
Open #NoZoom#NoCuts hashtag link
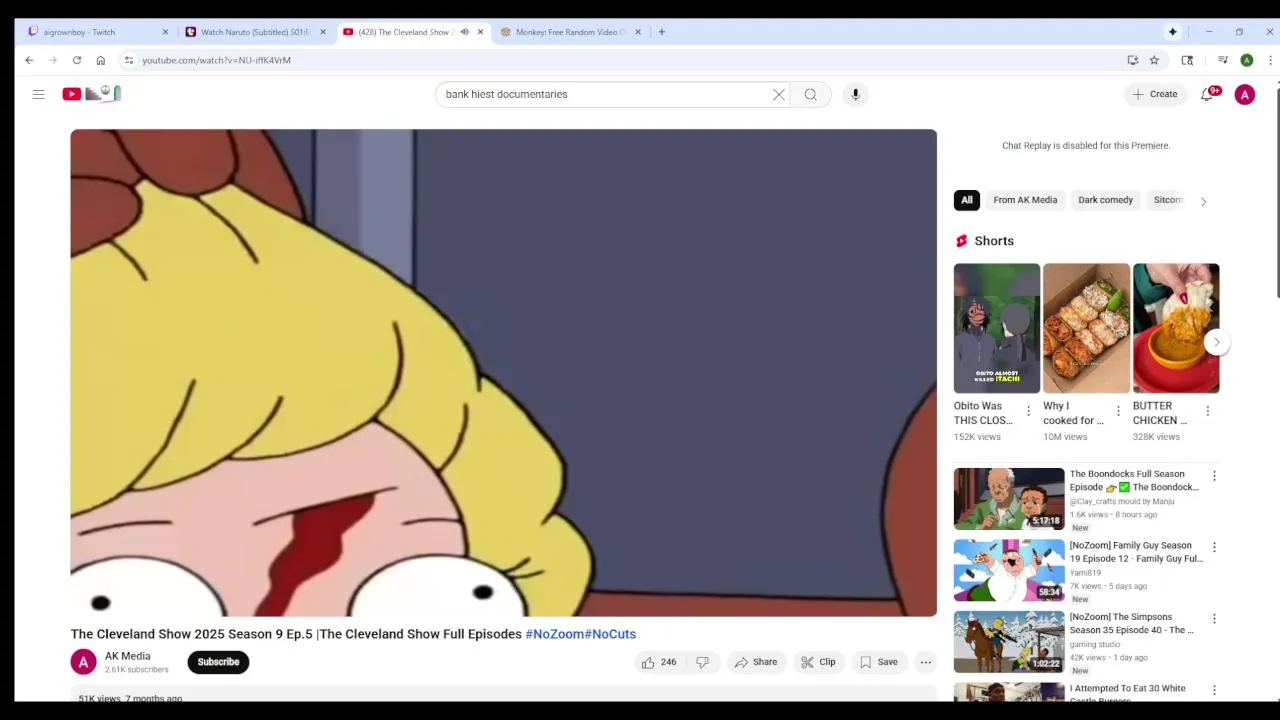click(581, 634)
